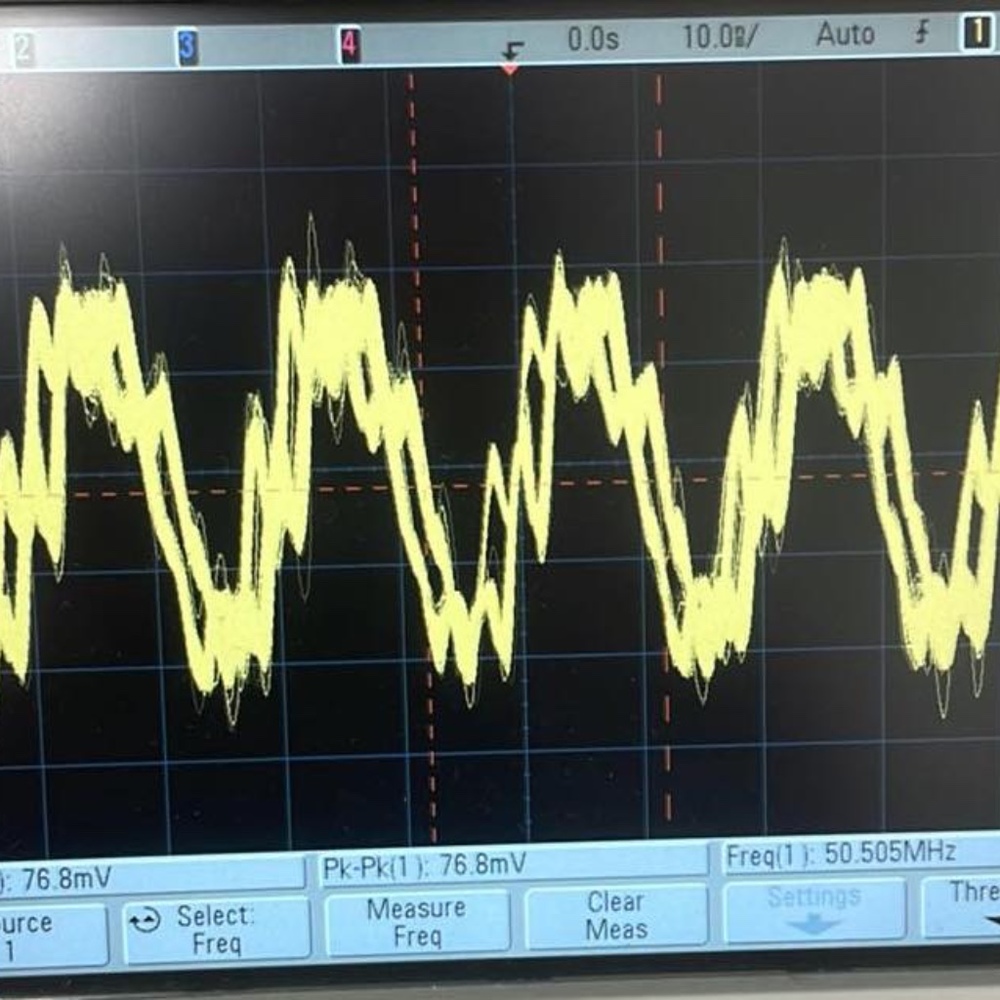Click the red trigger position marker
This screenshot has width=1000, height=1000.
click(x=510, y=68)
